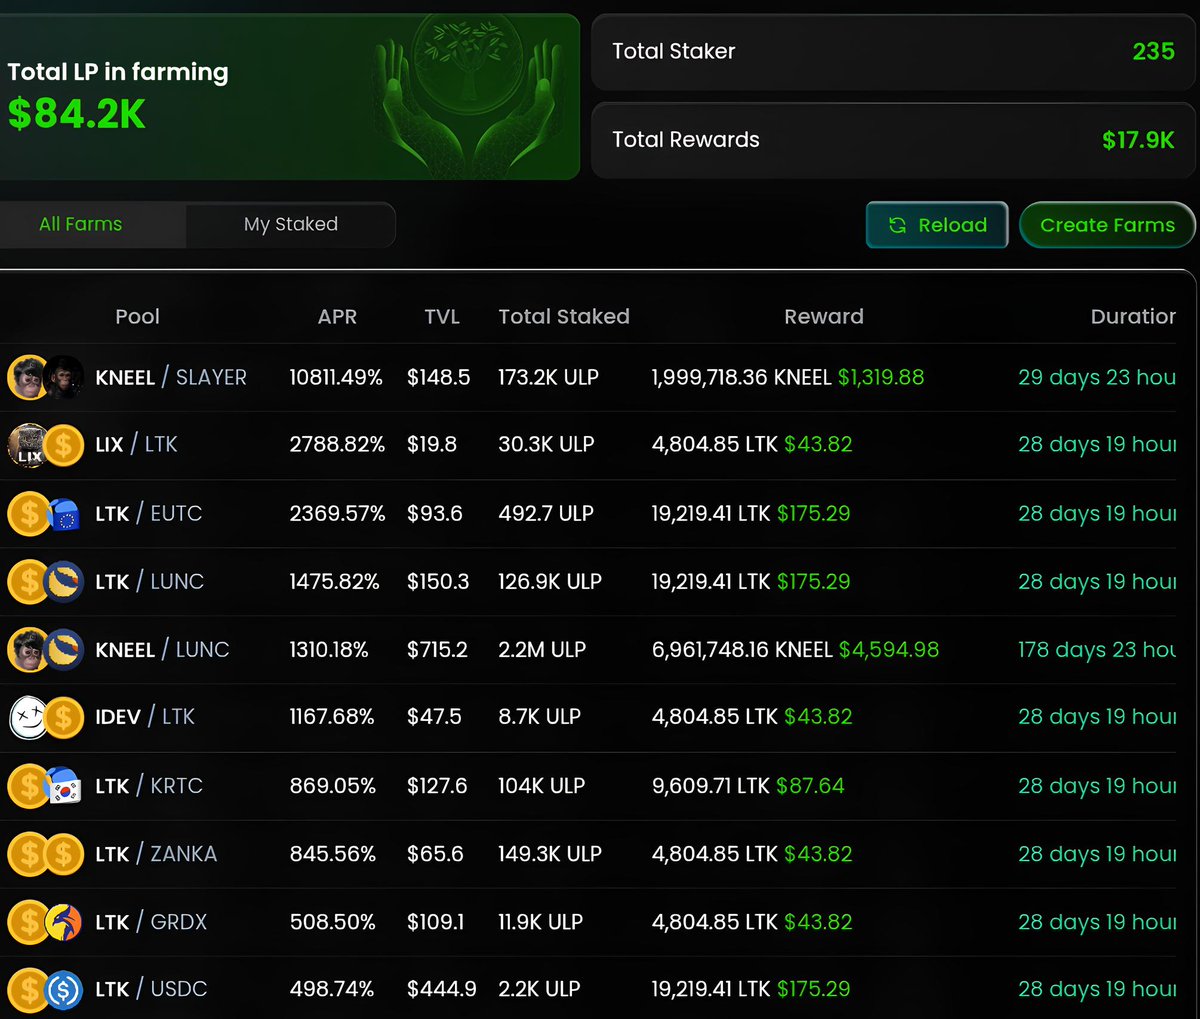Click the 498.74% APR value

[332, 989]
